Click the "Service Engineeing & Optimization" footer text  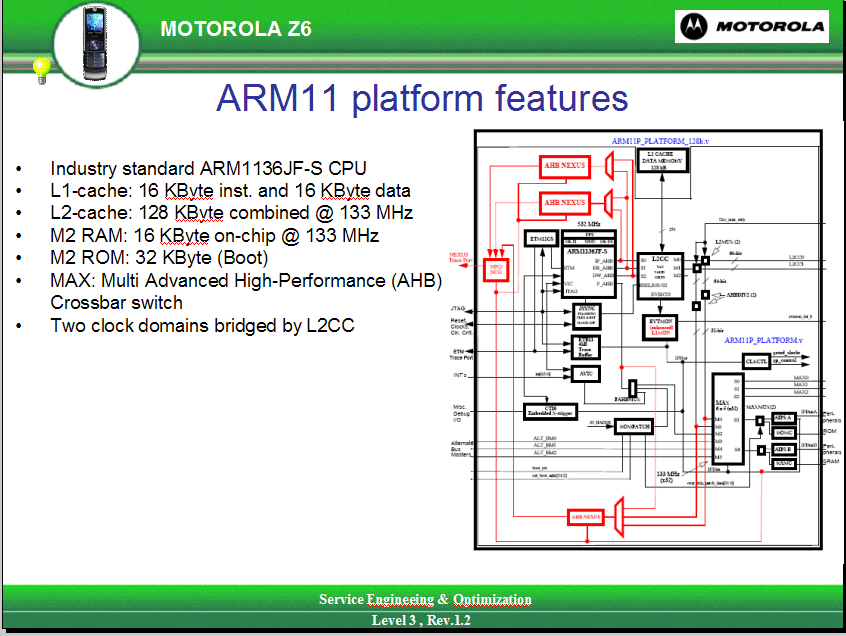[425, 599]
